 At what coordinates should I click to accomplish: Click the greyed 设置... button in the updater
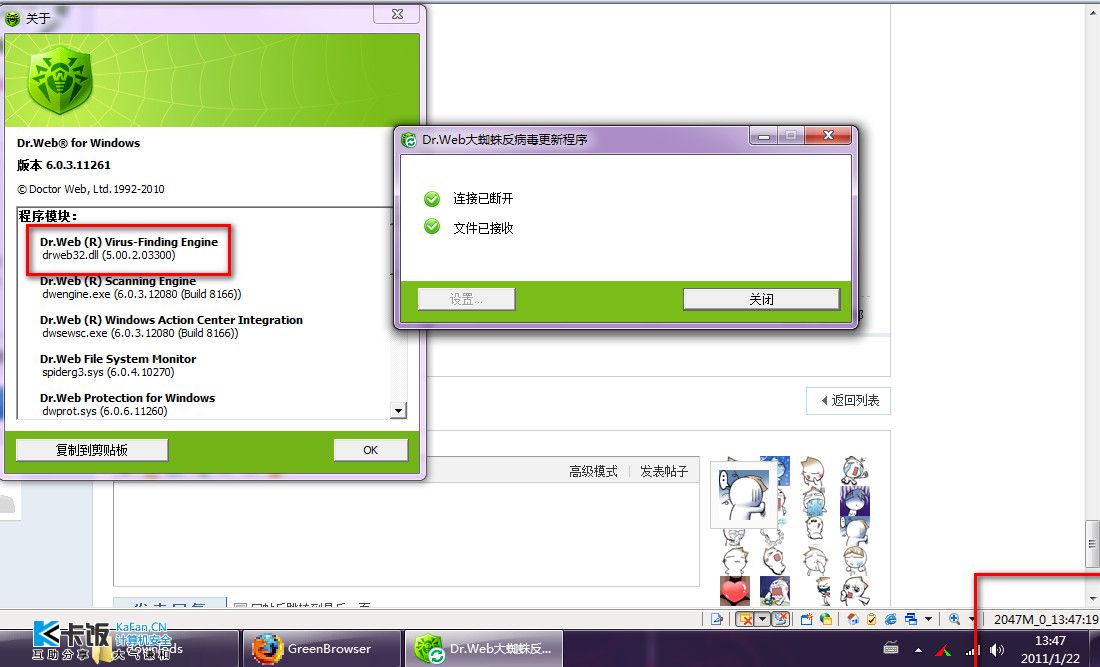pyautogui.click(x=467, y=299)
